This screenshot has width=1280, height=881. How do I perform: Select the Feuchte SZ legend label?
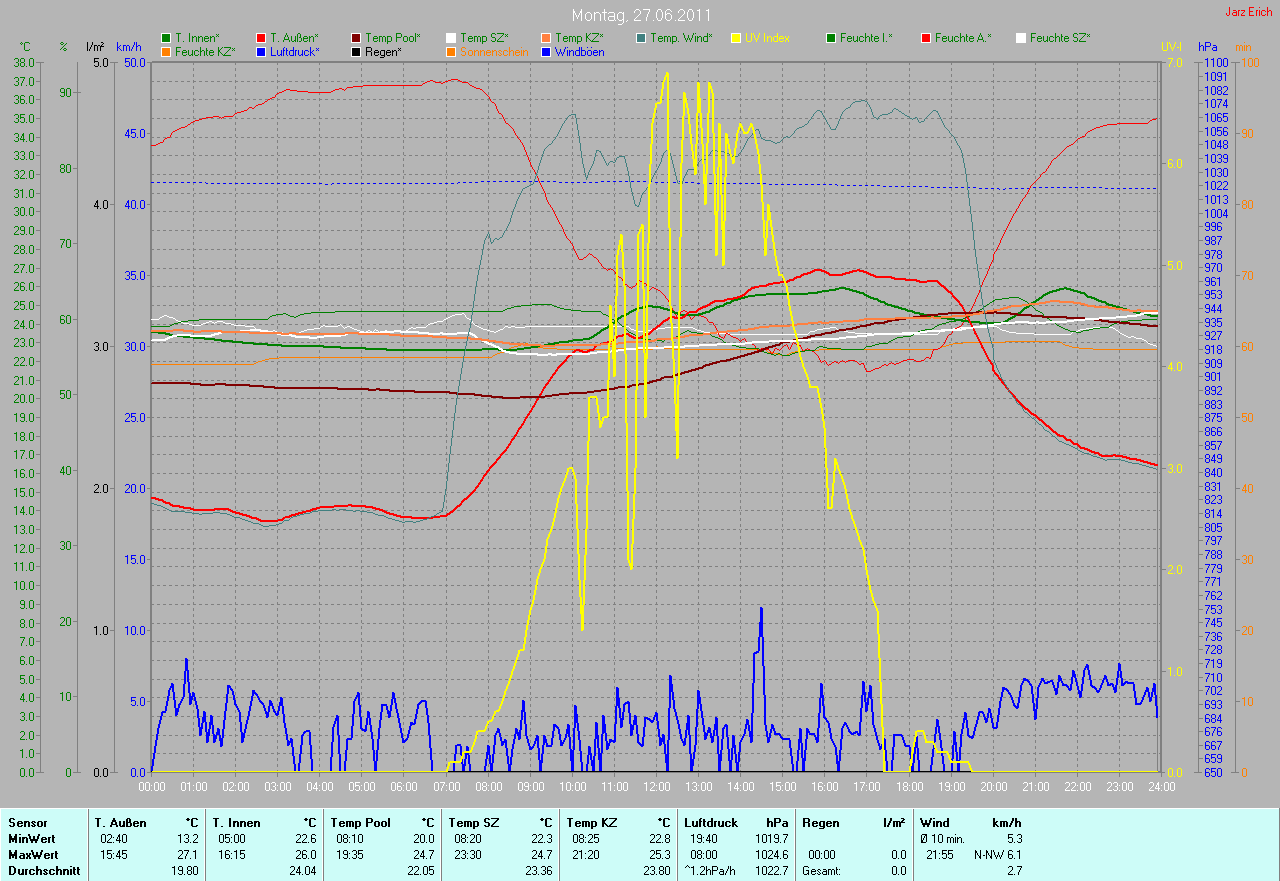point(1060,38)
